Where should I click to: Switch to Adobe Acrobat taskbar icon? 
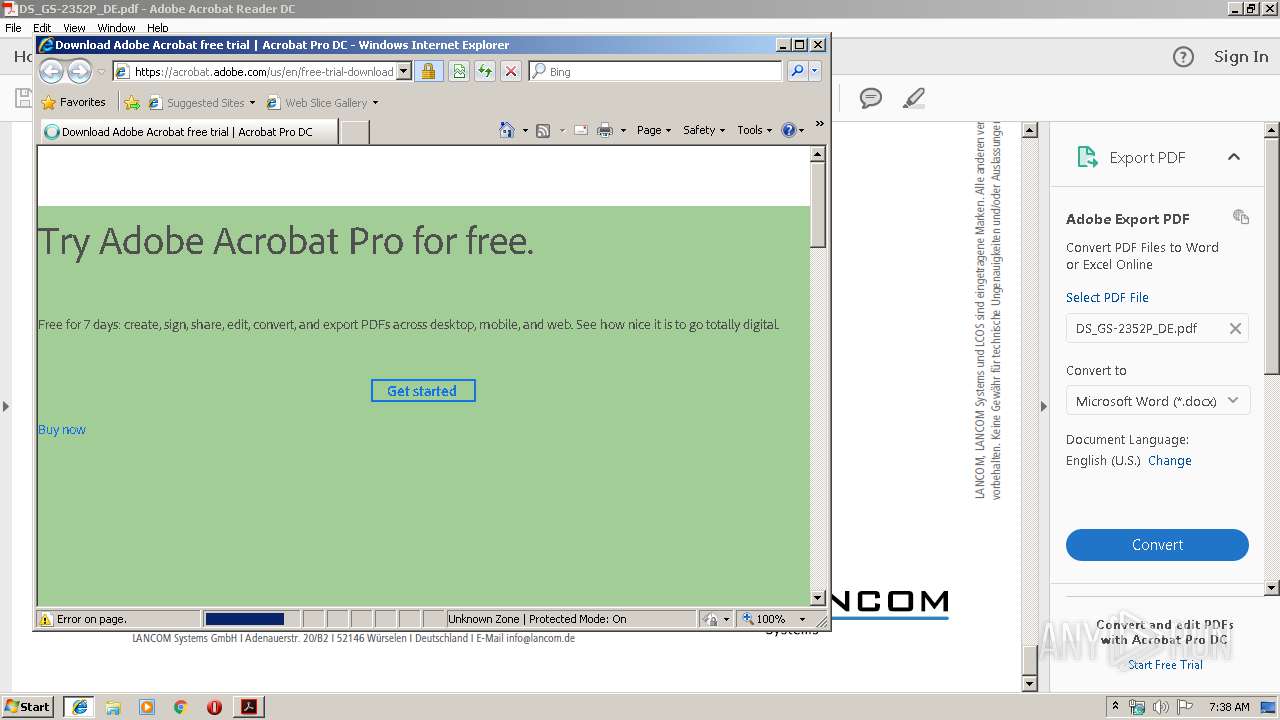tap(248, 707)
